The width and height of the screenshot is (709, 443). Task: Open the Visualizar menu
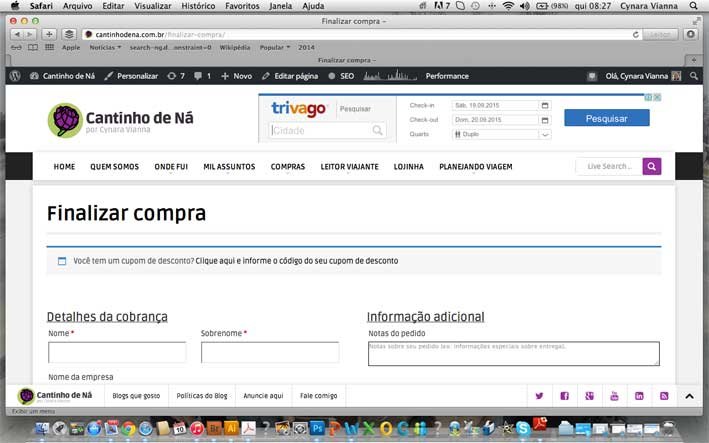point(152,6)
